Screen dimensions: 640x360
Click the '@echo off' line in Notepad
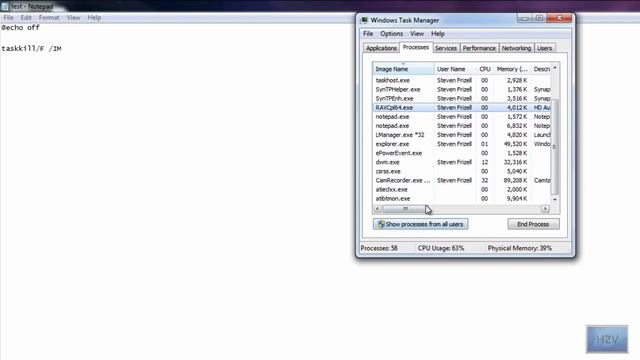[20, 28]
